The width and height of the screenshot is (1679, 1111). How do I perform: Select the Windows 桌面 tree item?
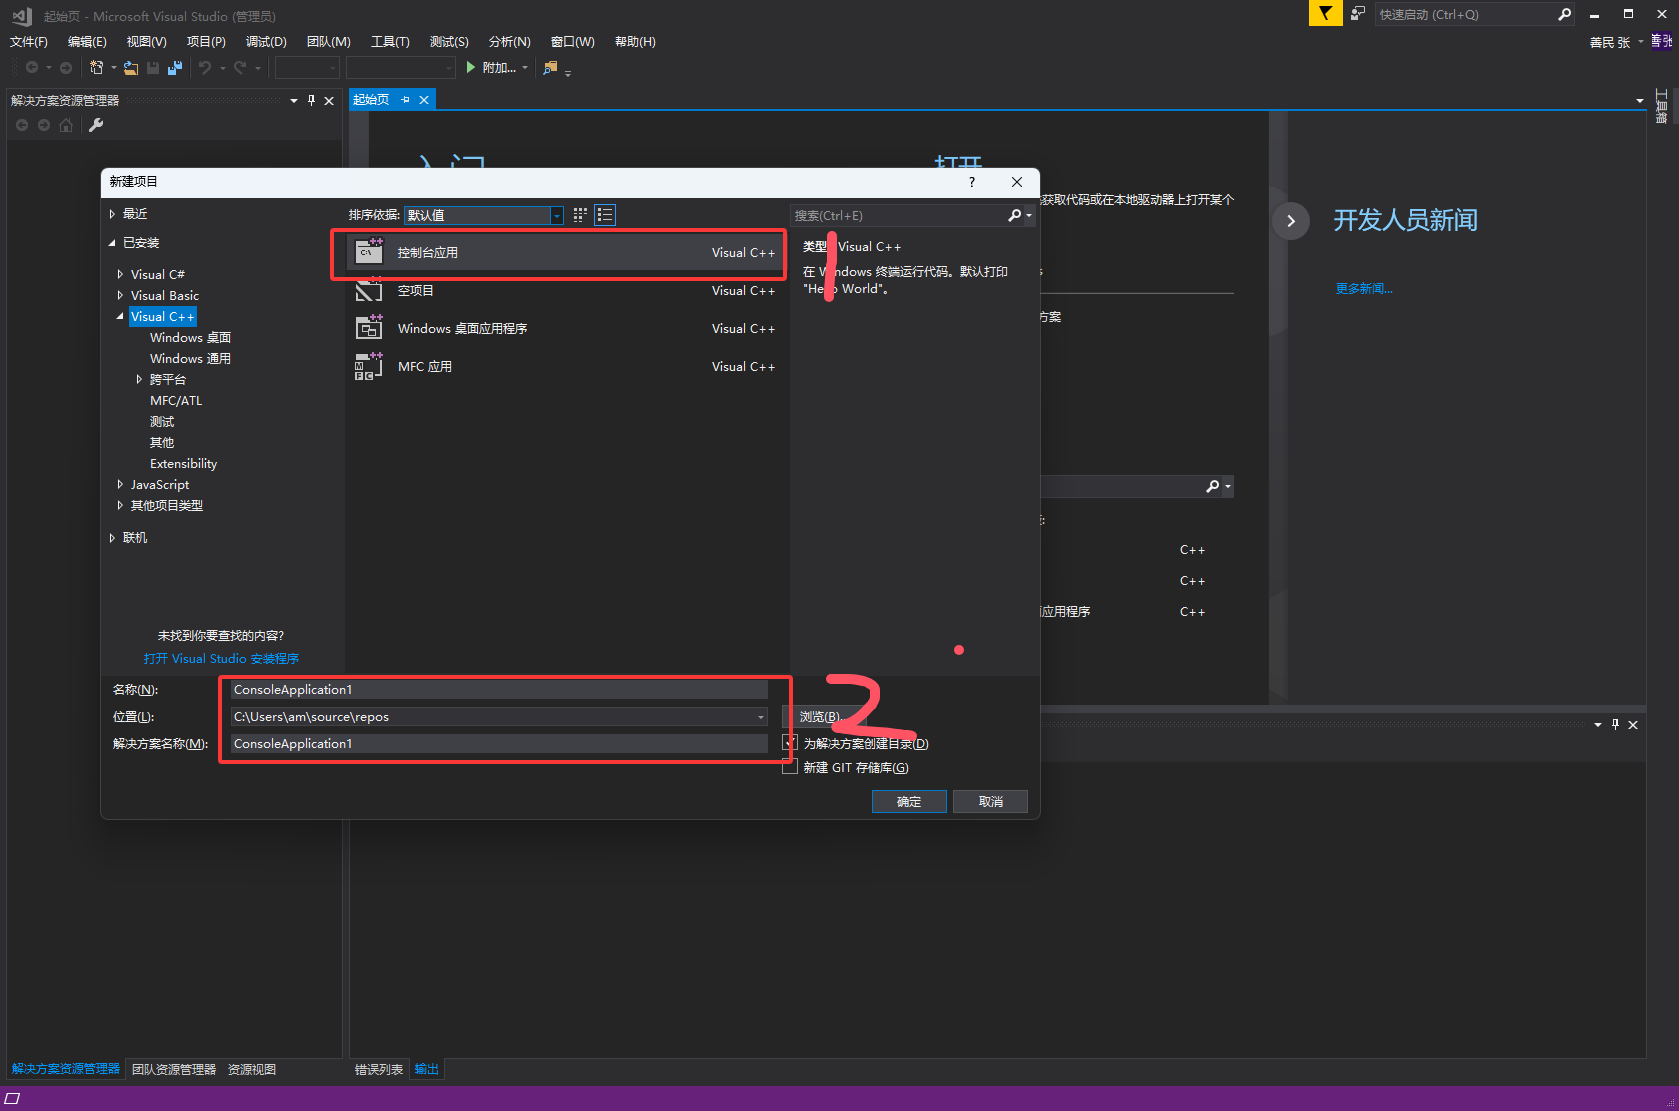click(x=190, y=338)
